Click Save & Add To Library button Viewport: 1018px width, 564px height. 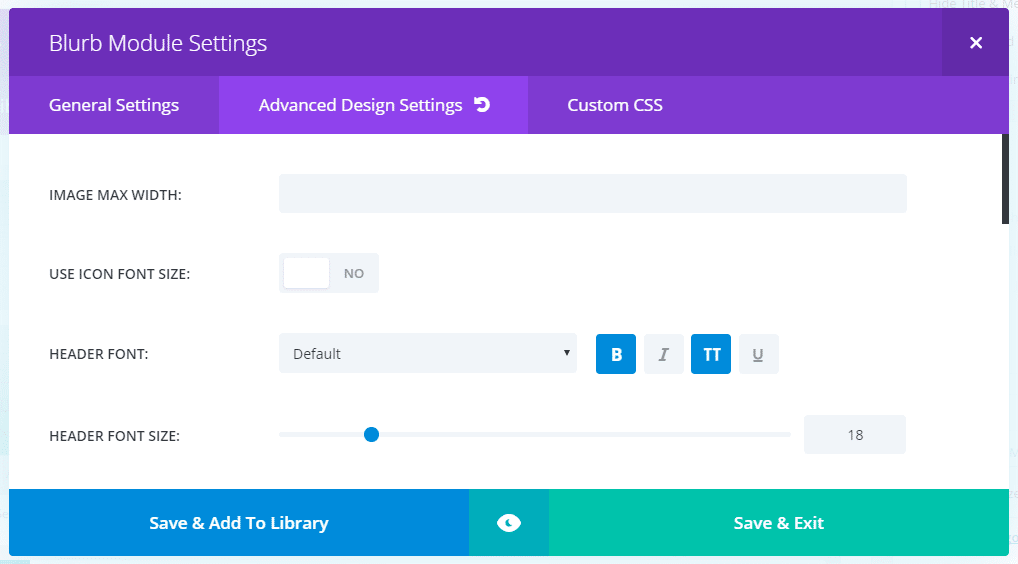[239, 522]
